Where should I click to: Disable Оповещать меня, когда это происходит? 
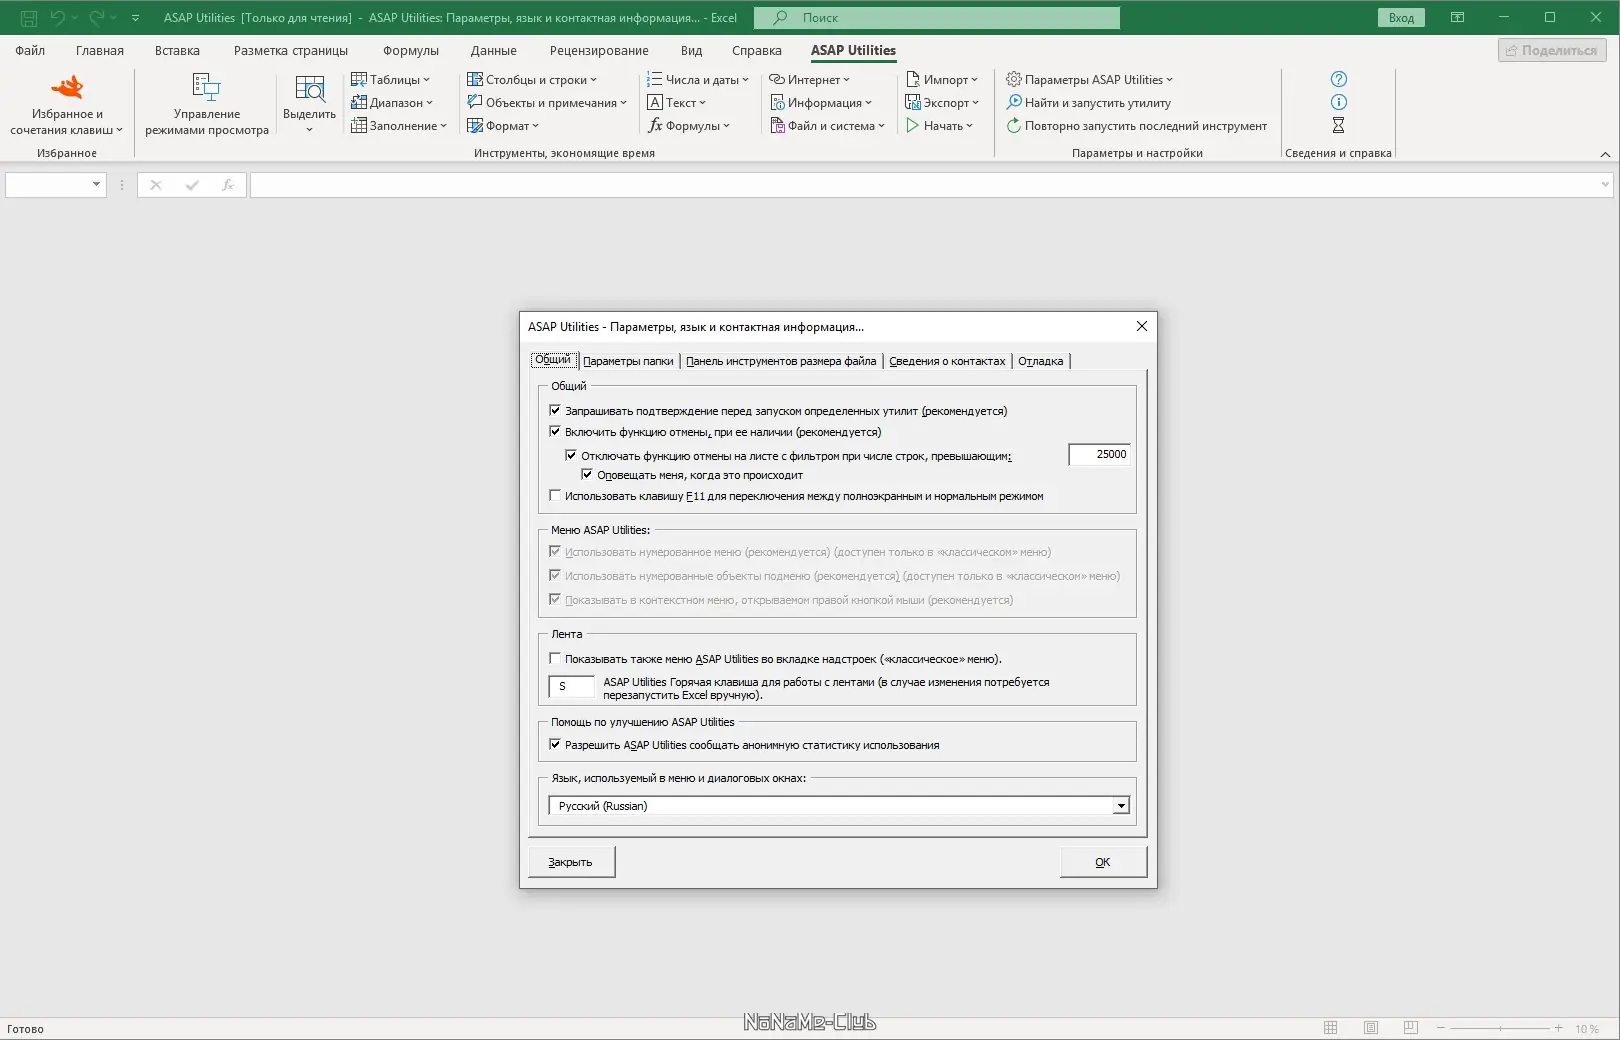click(x=588, y=475)
